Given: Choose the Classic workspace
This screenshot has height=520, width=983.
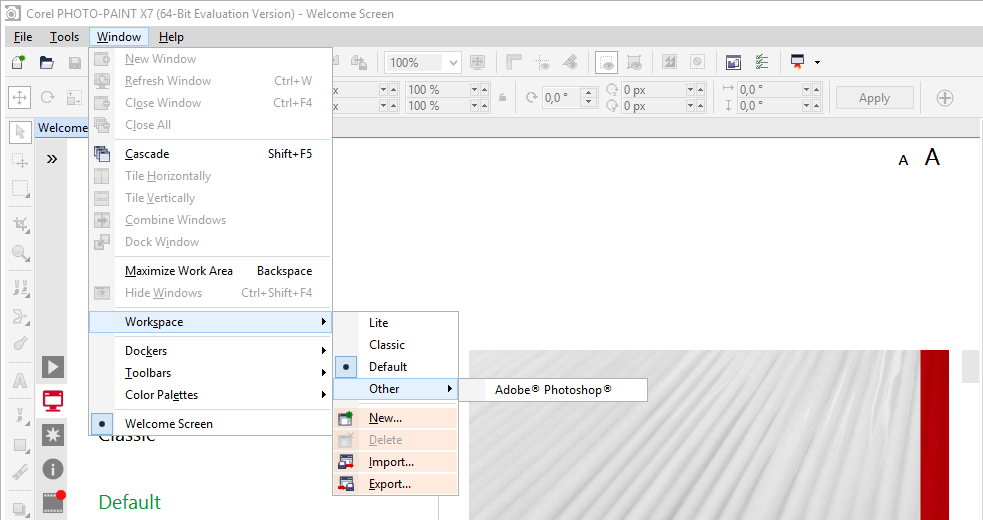Looking at the screenshot, I should click(396, 345).
